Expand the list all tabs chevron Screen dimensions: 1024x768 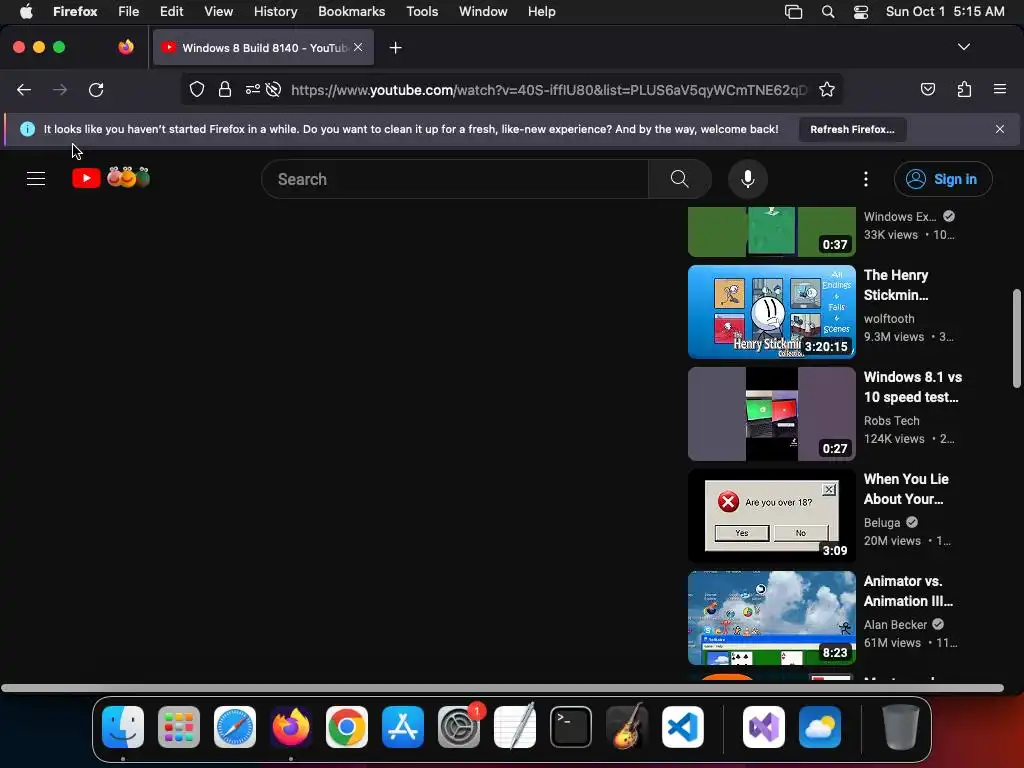click(x=963, y=47)
